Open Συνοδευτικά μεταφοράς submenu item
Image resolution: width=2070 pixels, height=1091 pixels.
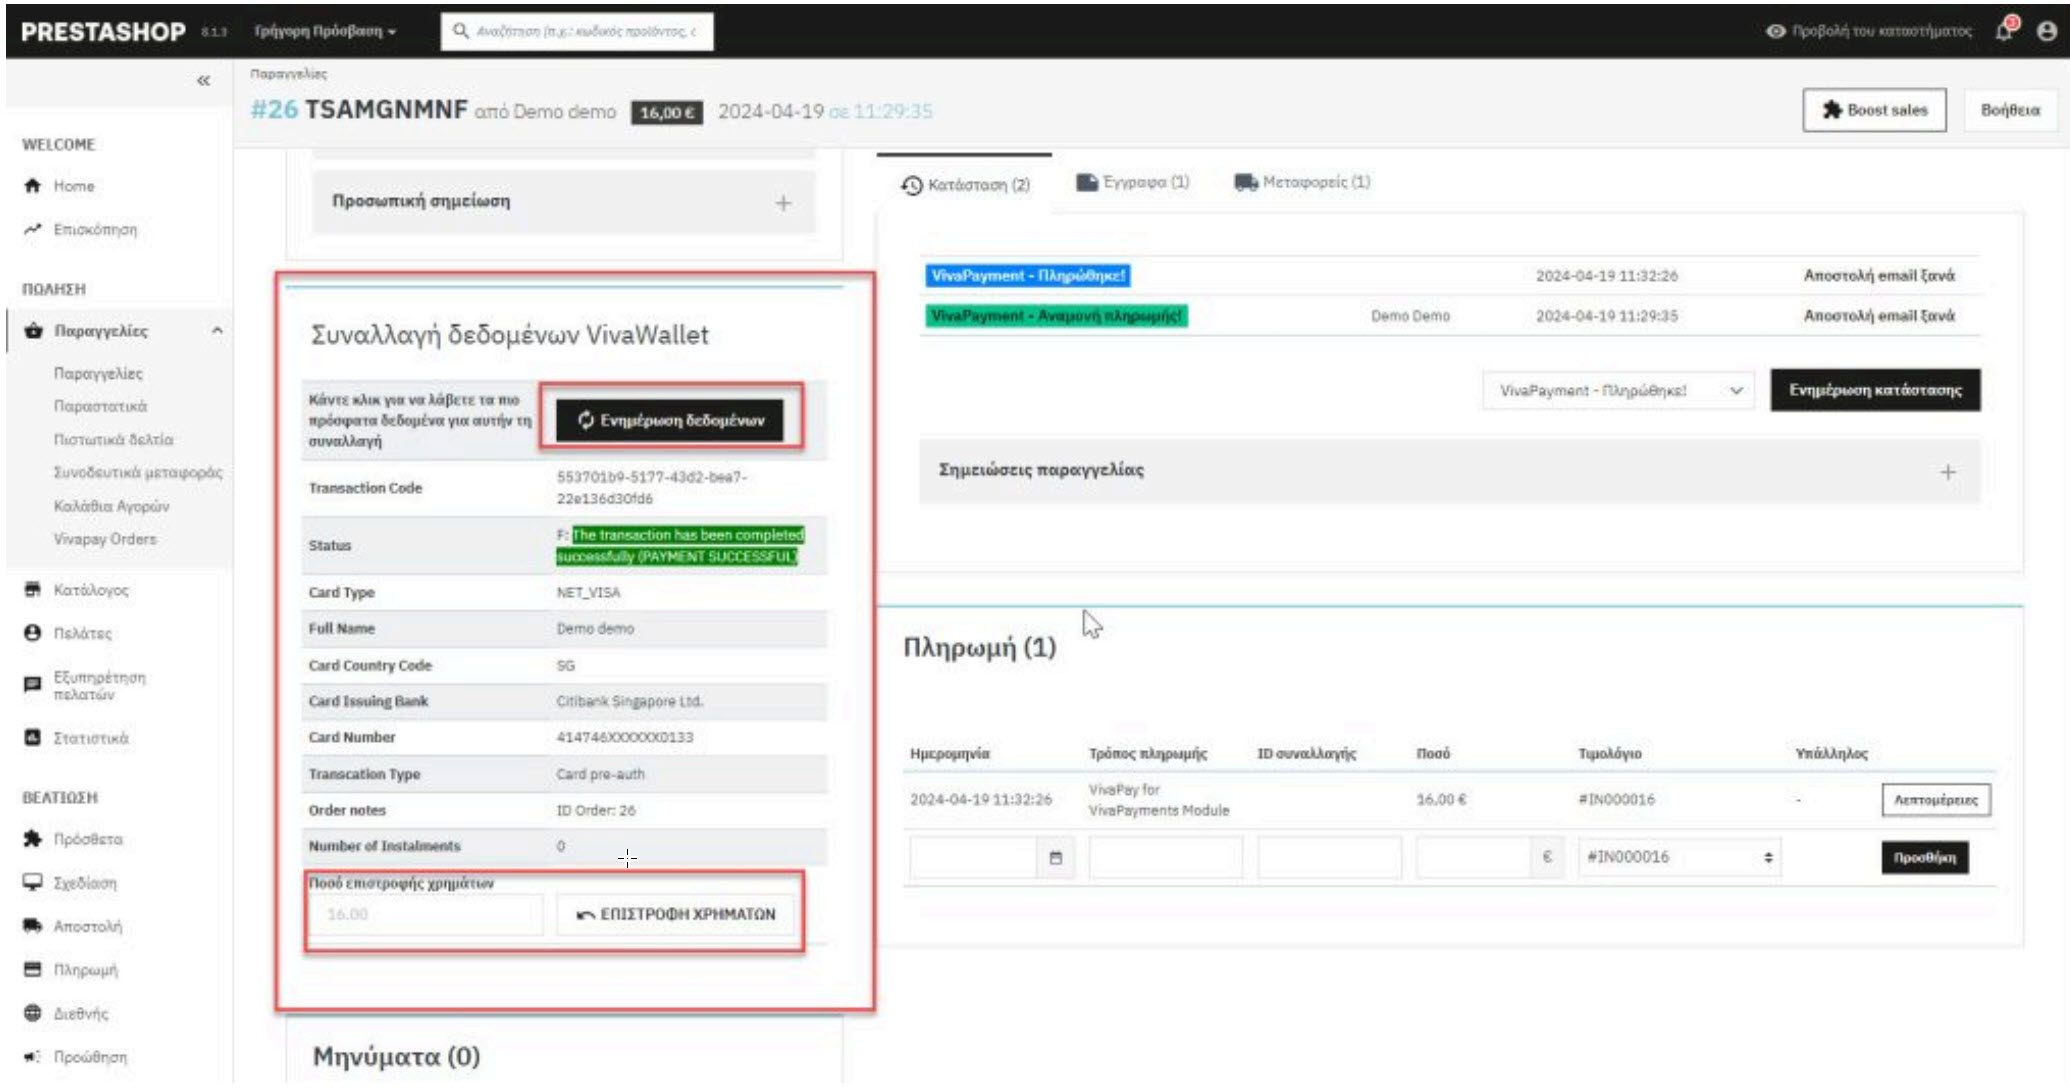coord(138,472)
